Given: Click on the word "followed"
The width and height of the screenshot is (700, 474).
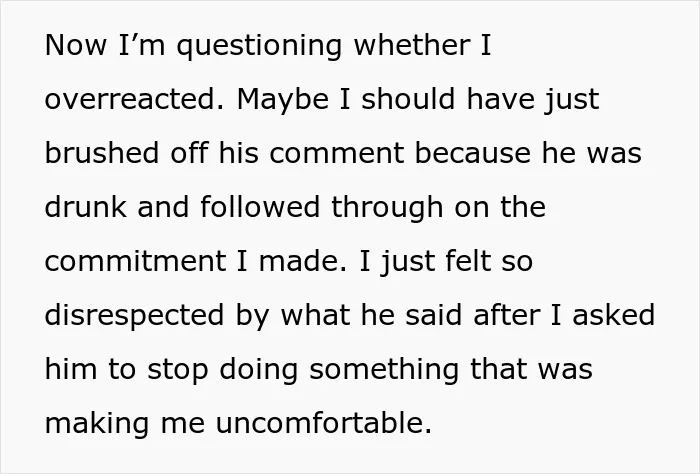Looking at the screenshot, I should click(260, 207).
